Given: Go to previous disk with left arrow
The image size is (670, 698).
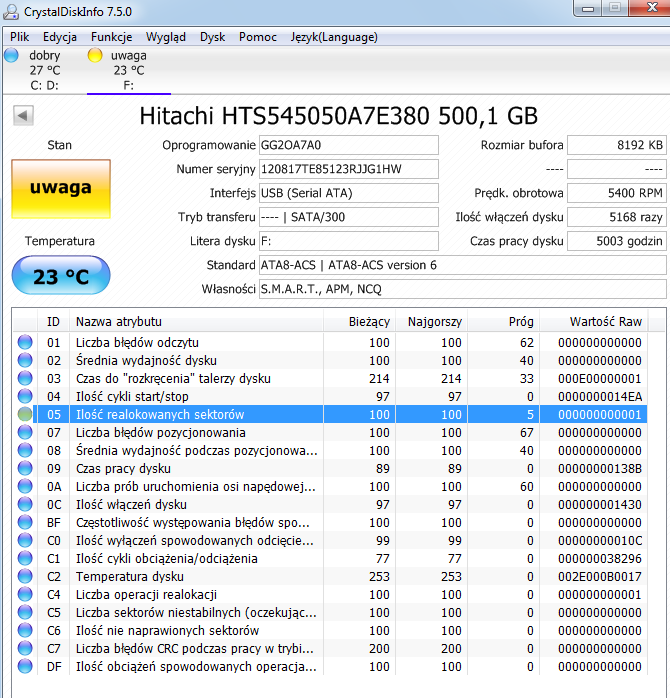Looking at the screenshot, I should click(x=23, y=116).
